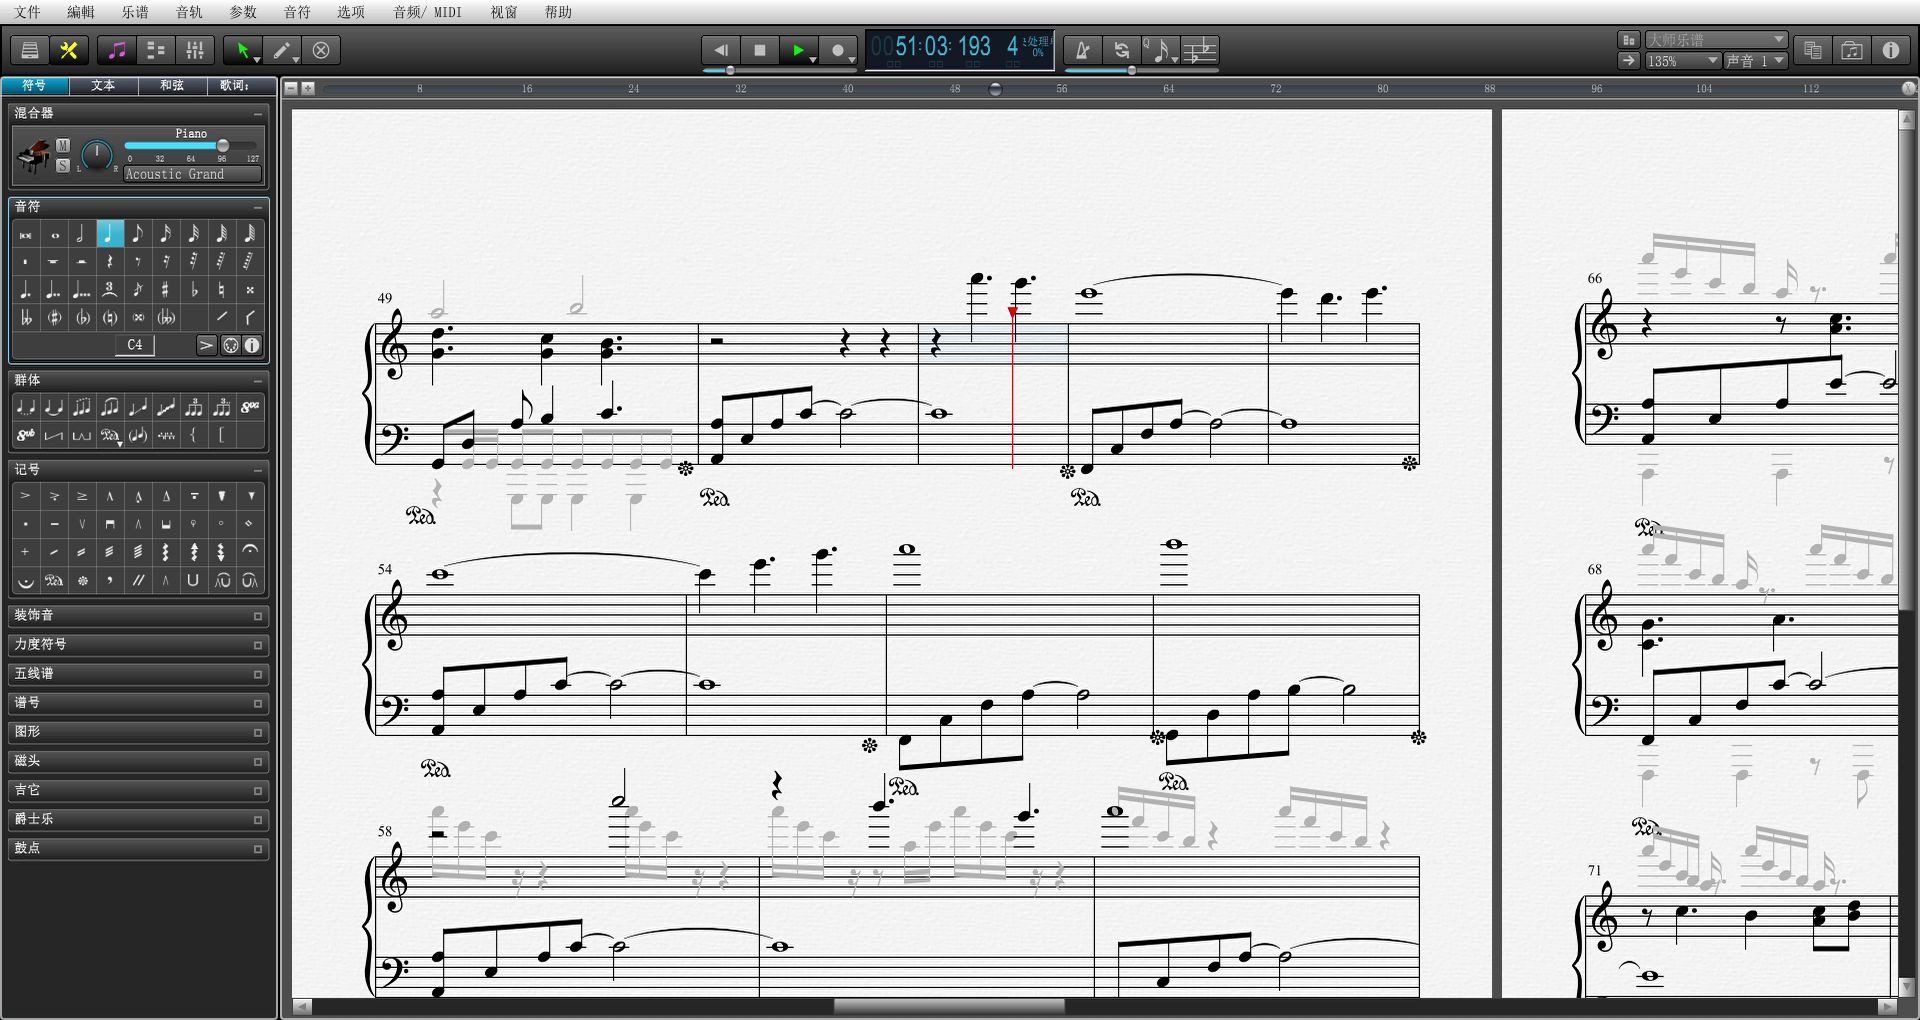
Task: Mute the Piano track with M button
Action: click(63, 146)
